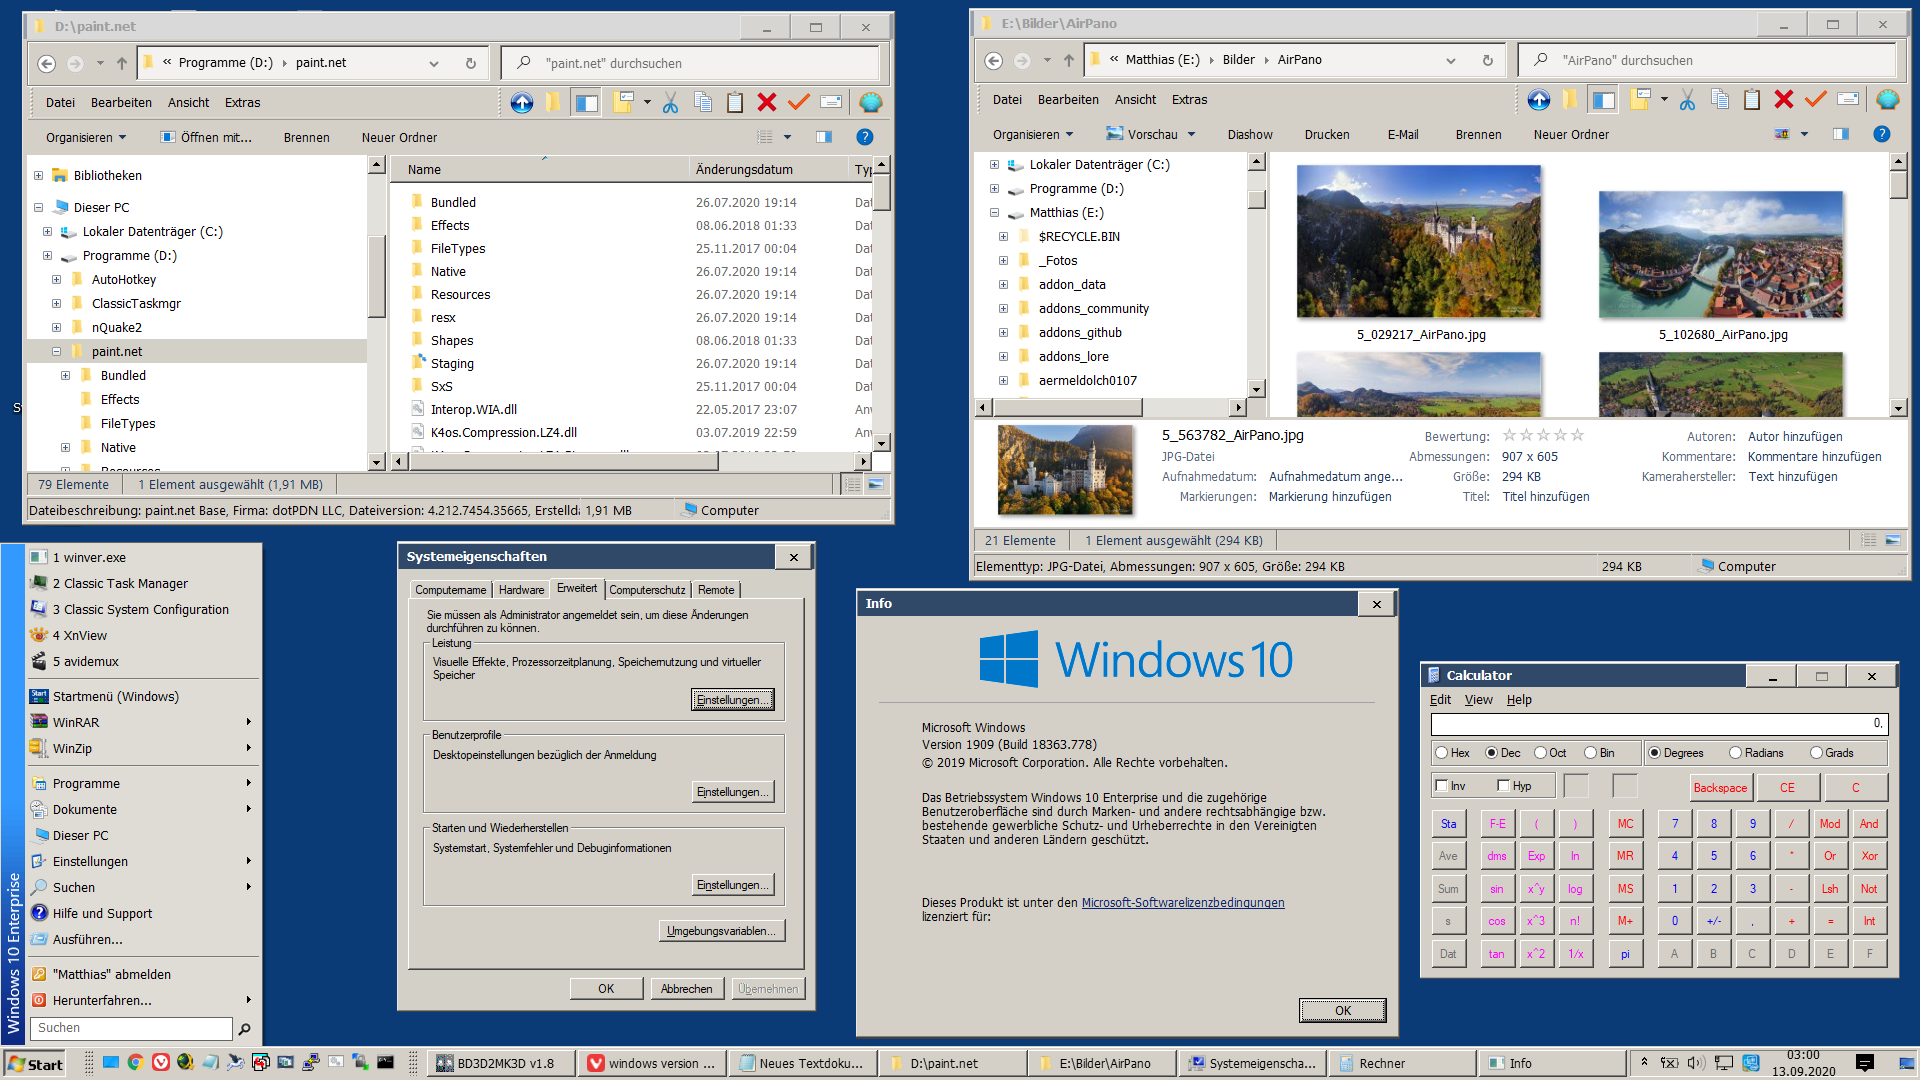
Task: Click the Paste clipboard icon in paint.net explorer toolbar
Action: [x=735, y=102]
